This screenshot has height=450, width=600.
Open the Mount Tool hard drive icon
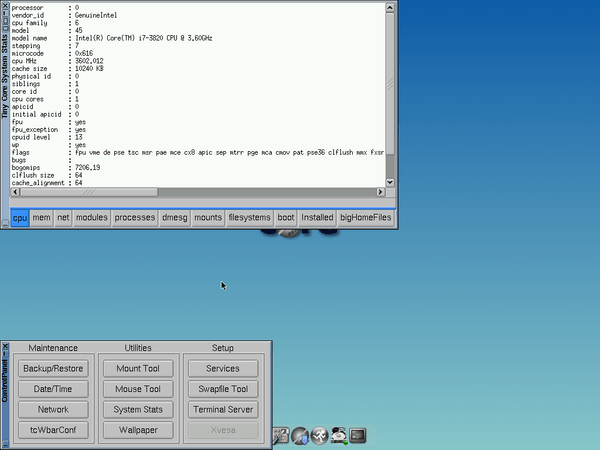[x=340, y=435]
